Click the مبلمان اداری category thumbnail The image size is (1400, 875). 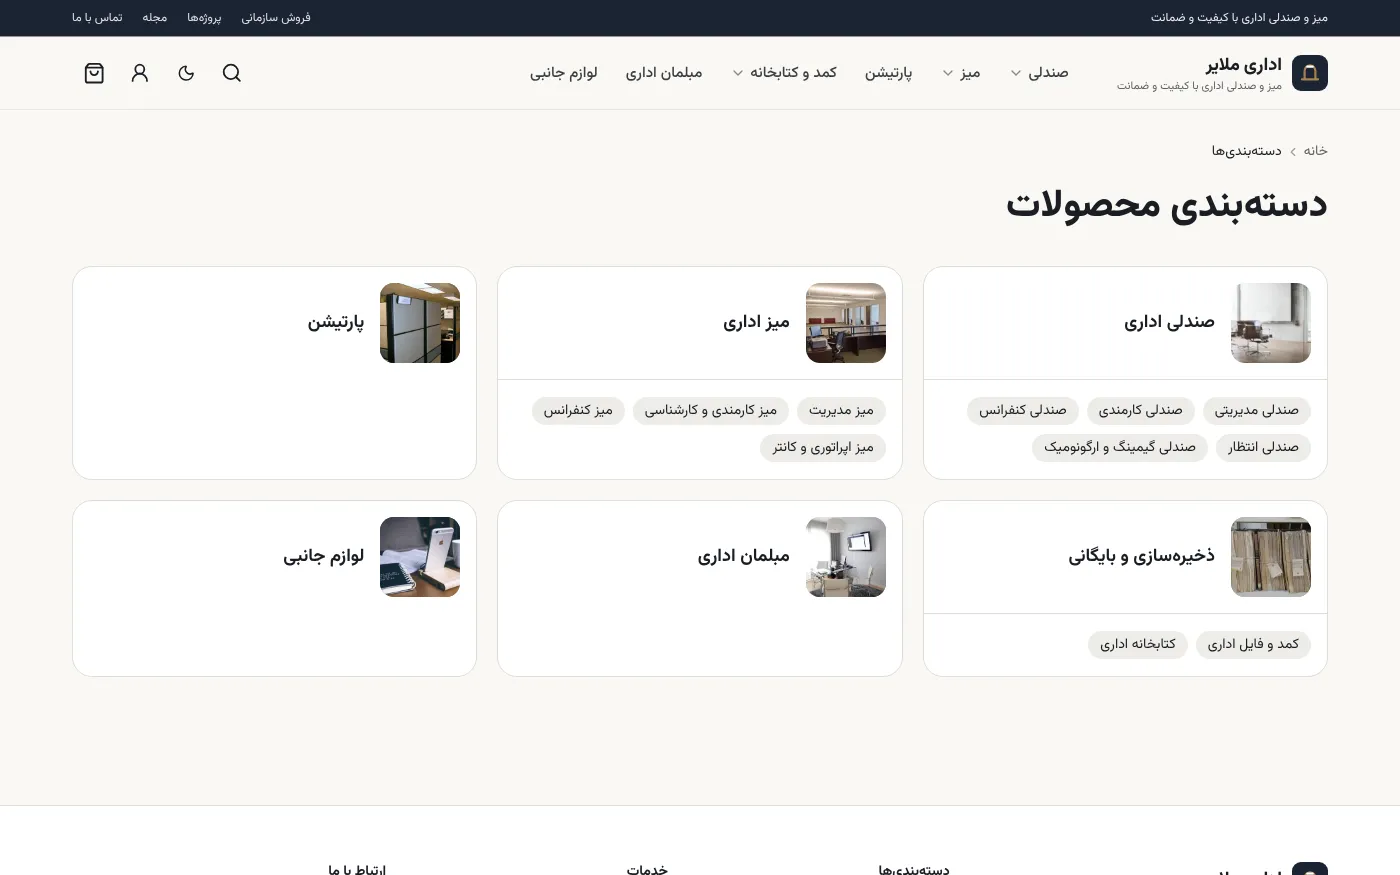click(846, 557)
